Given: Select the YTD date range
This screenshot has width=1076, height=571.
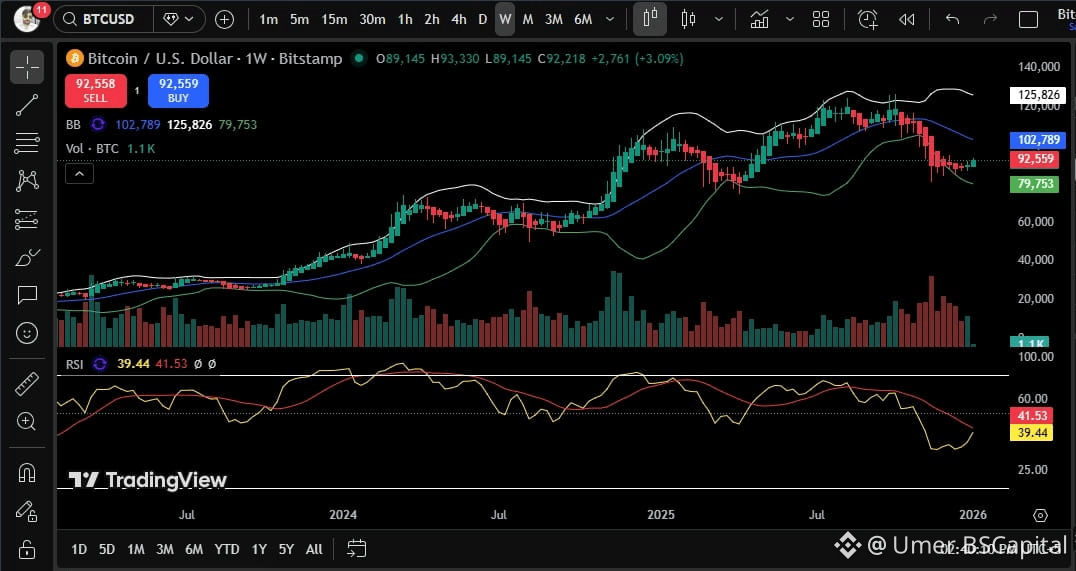Looking at the screenshot, I should click(x=227, y=549).
